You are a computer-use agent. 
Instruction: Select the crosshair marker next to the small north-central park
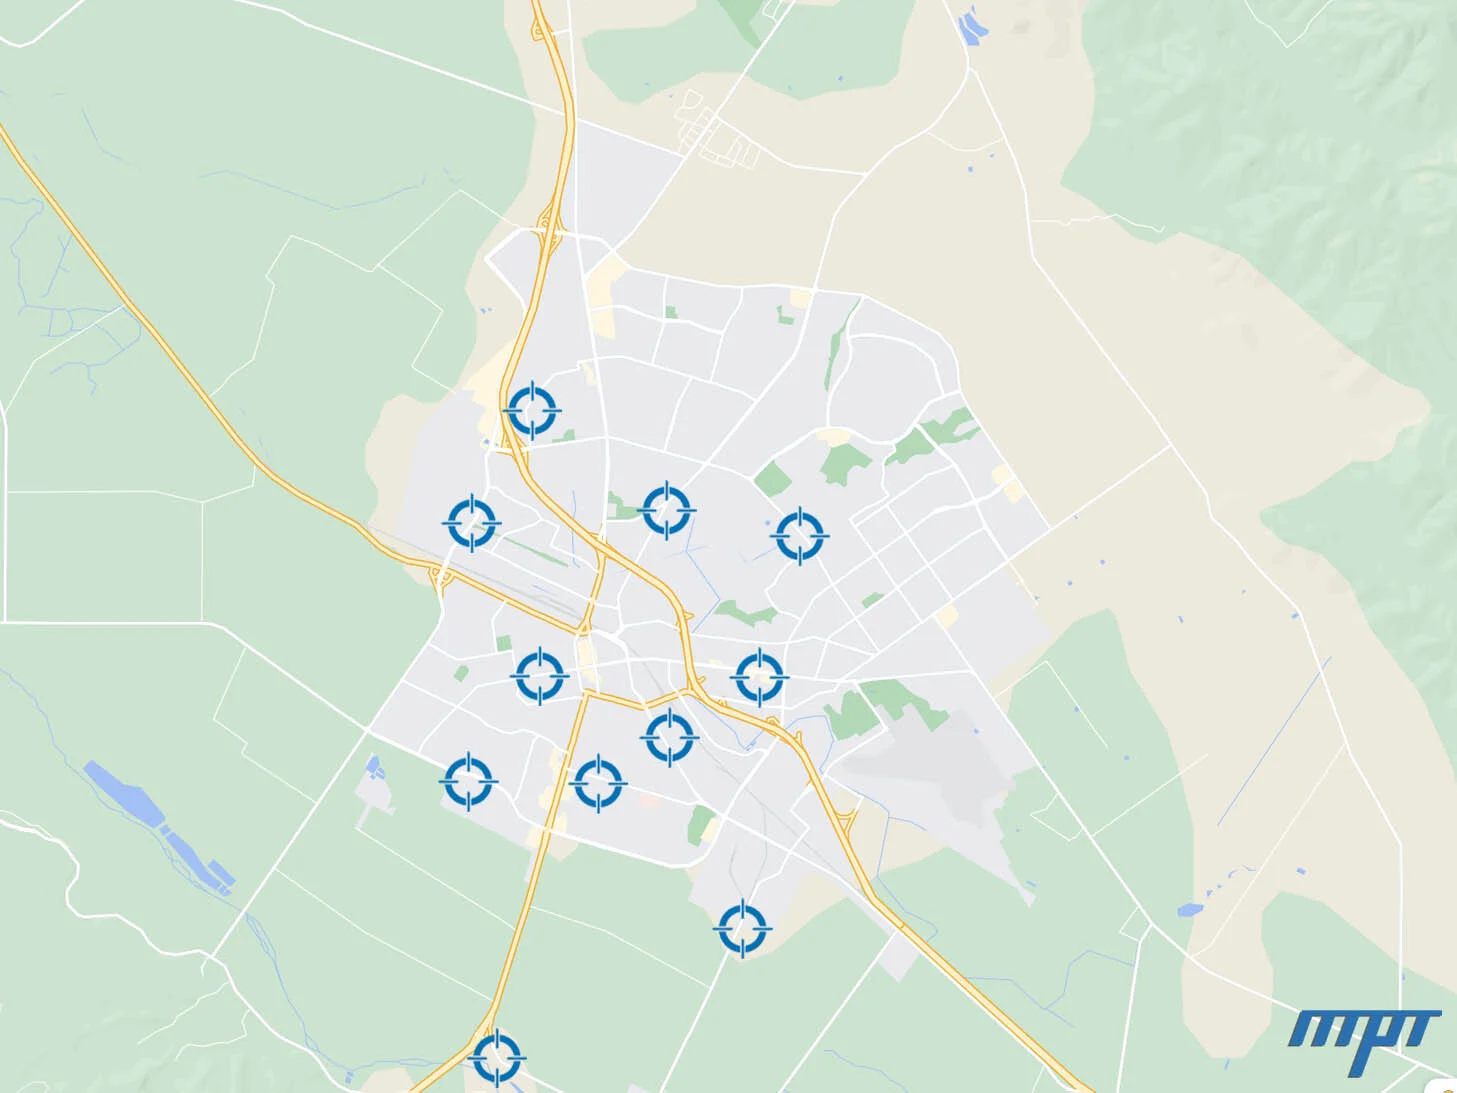[x=667, y=510]
